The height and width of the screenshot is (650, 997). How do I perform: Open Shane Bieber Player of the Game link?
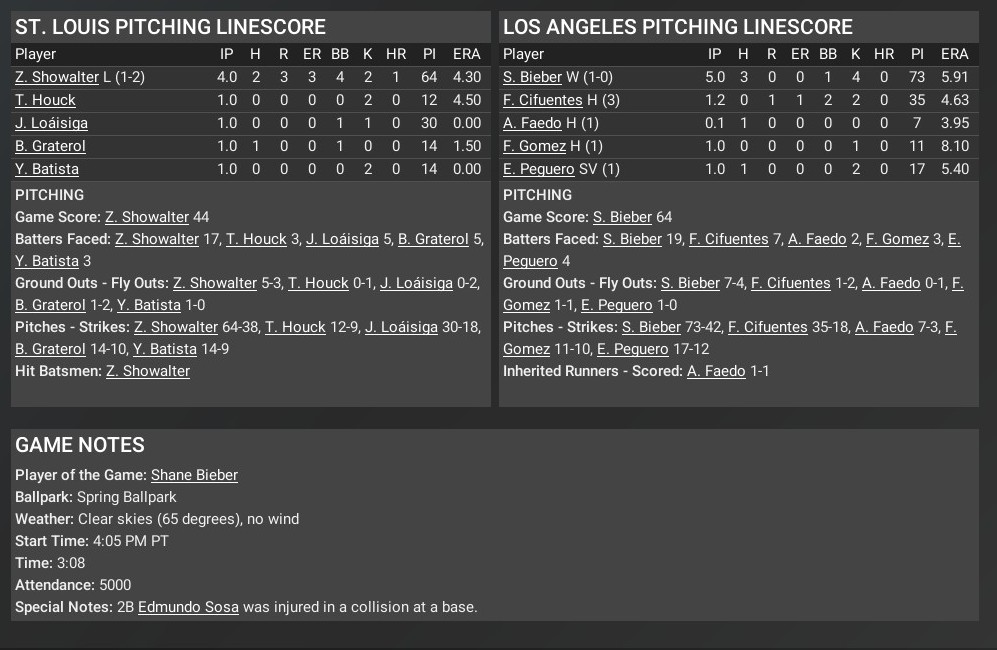pyautogui.click(x=194, y=475)
